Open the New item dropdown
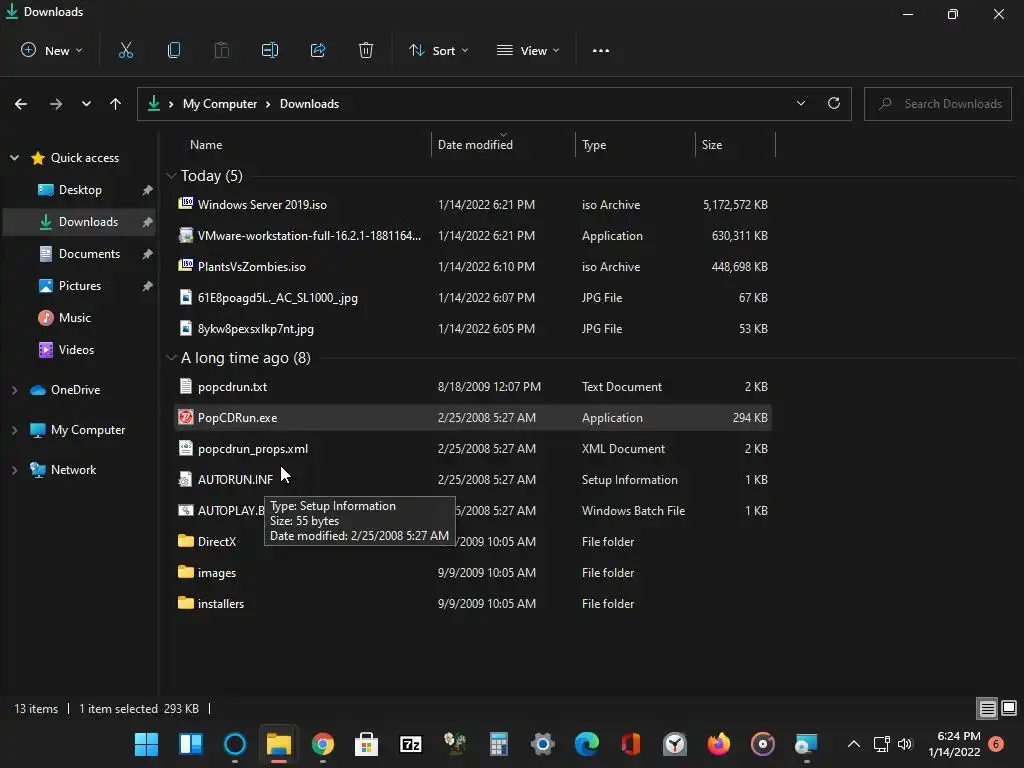 point(52,50)
